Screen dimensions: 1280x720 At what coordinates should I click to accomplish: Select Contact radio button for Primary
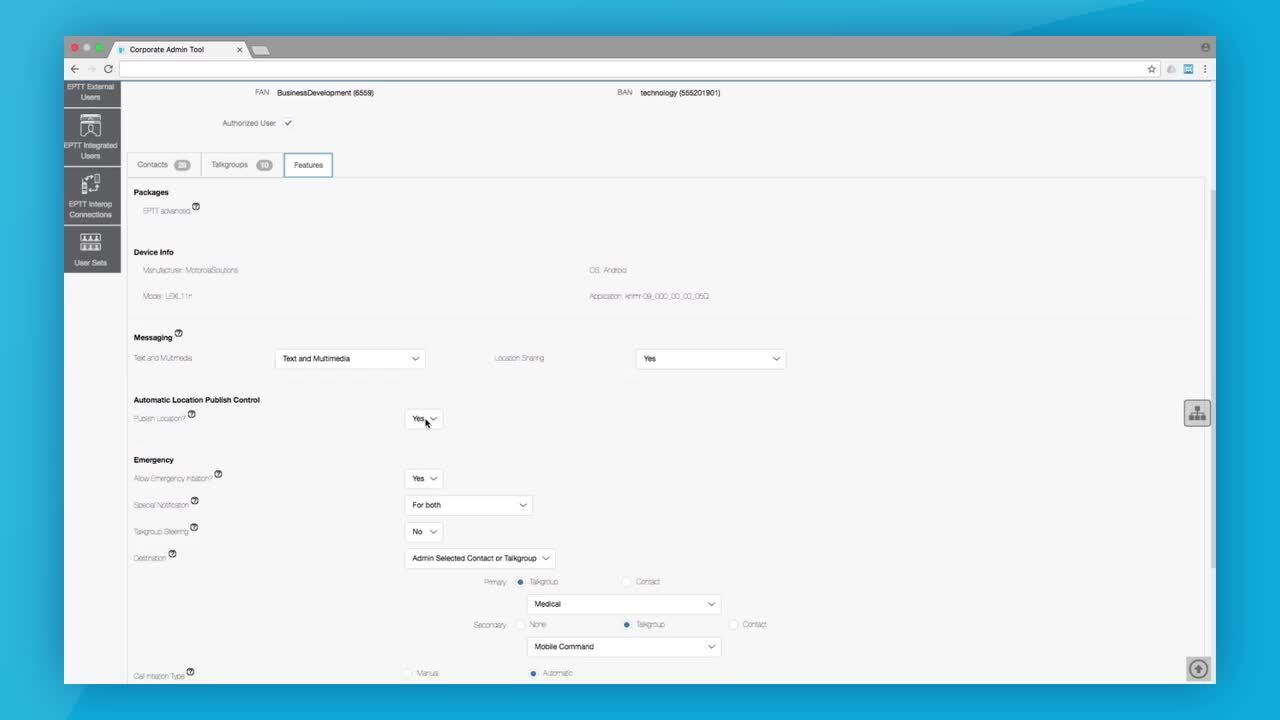click(x=627, y=582)
